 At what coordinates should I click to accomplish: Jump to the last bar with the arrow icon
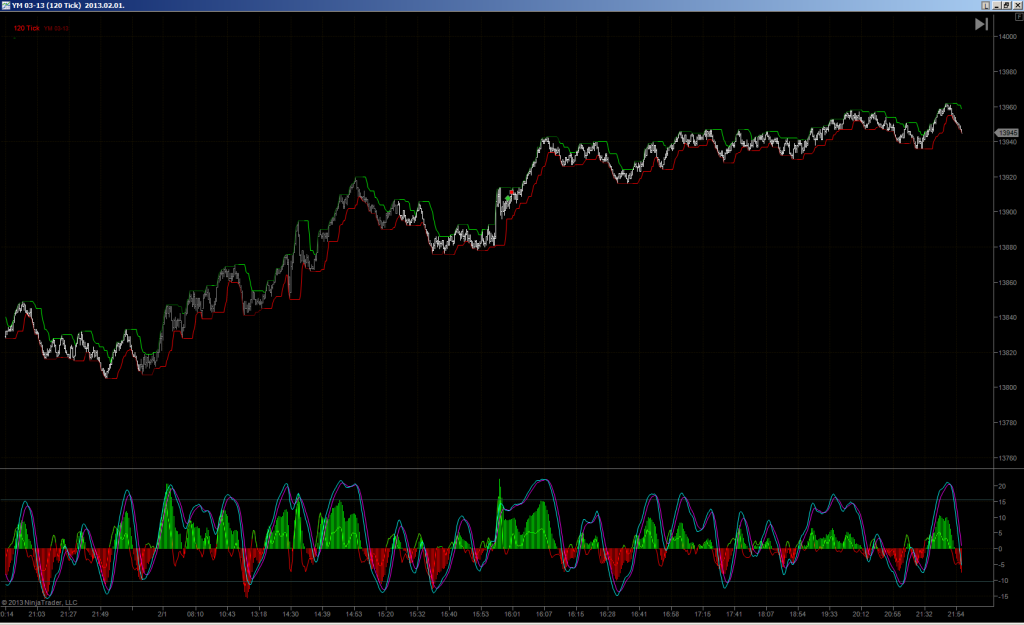(981, 24)
